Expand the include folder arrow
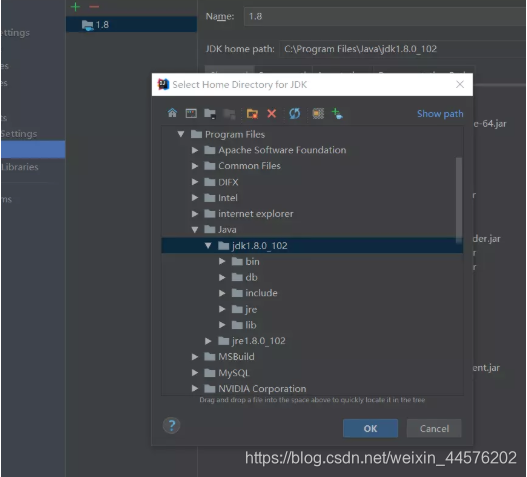The image size is (527, 477). [x=222, y=293]
